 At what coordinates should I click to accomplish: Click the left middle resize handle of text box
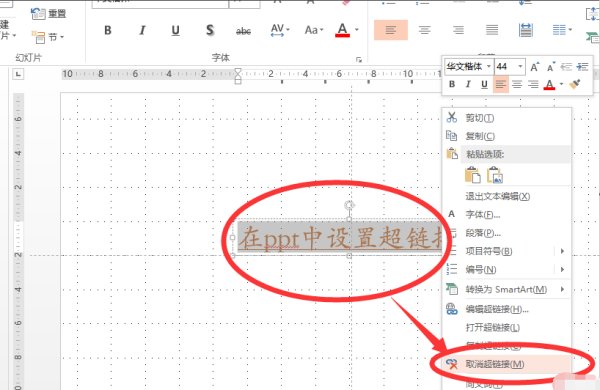pyautogui.click(x=233, y=238)
